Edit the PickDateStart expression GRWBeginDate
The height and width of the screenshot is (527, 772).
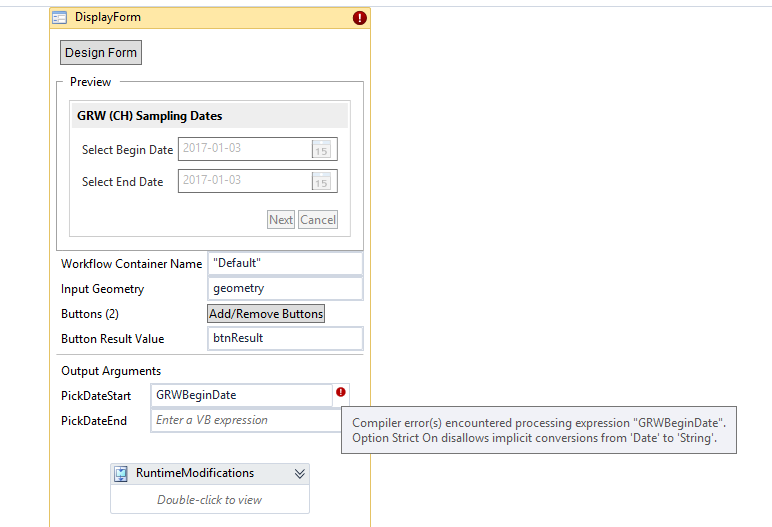click(x=242, y=395)
